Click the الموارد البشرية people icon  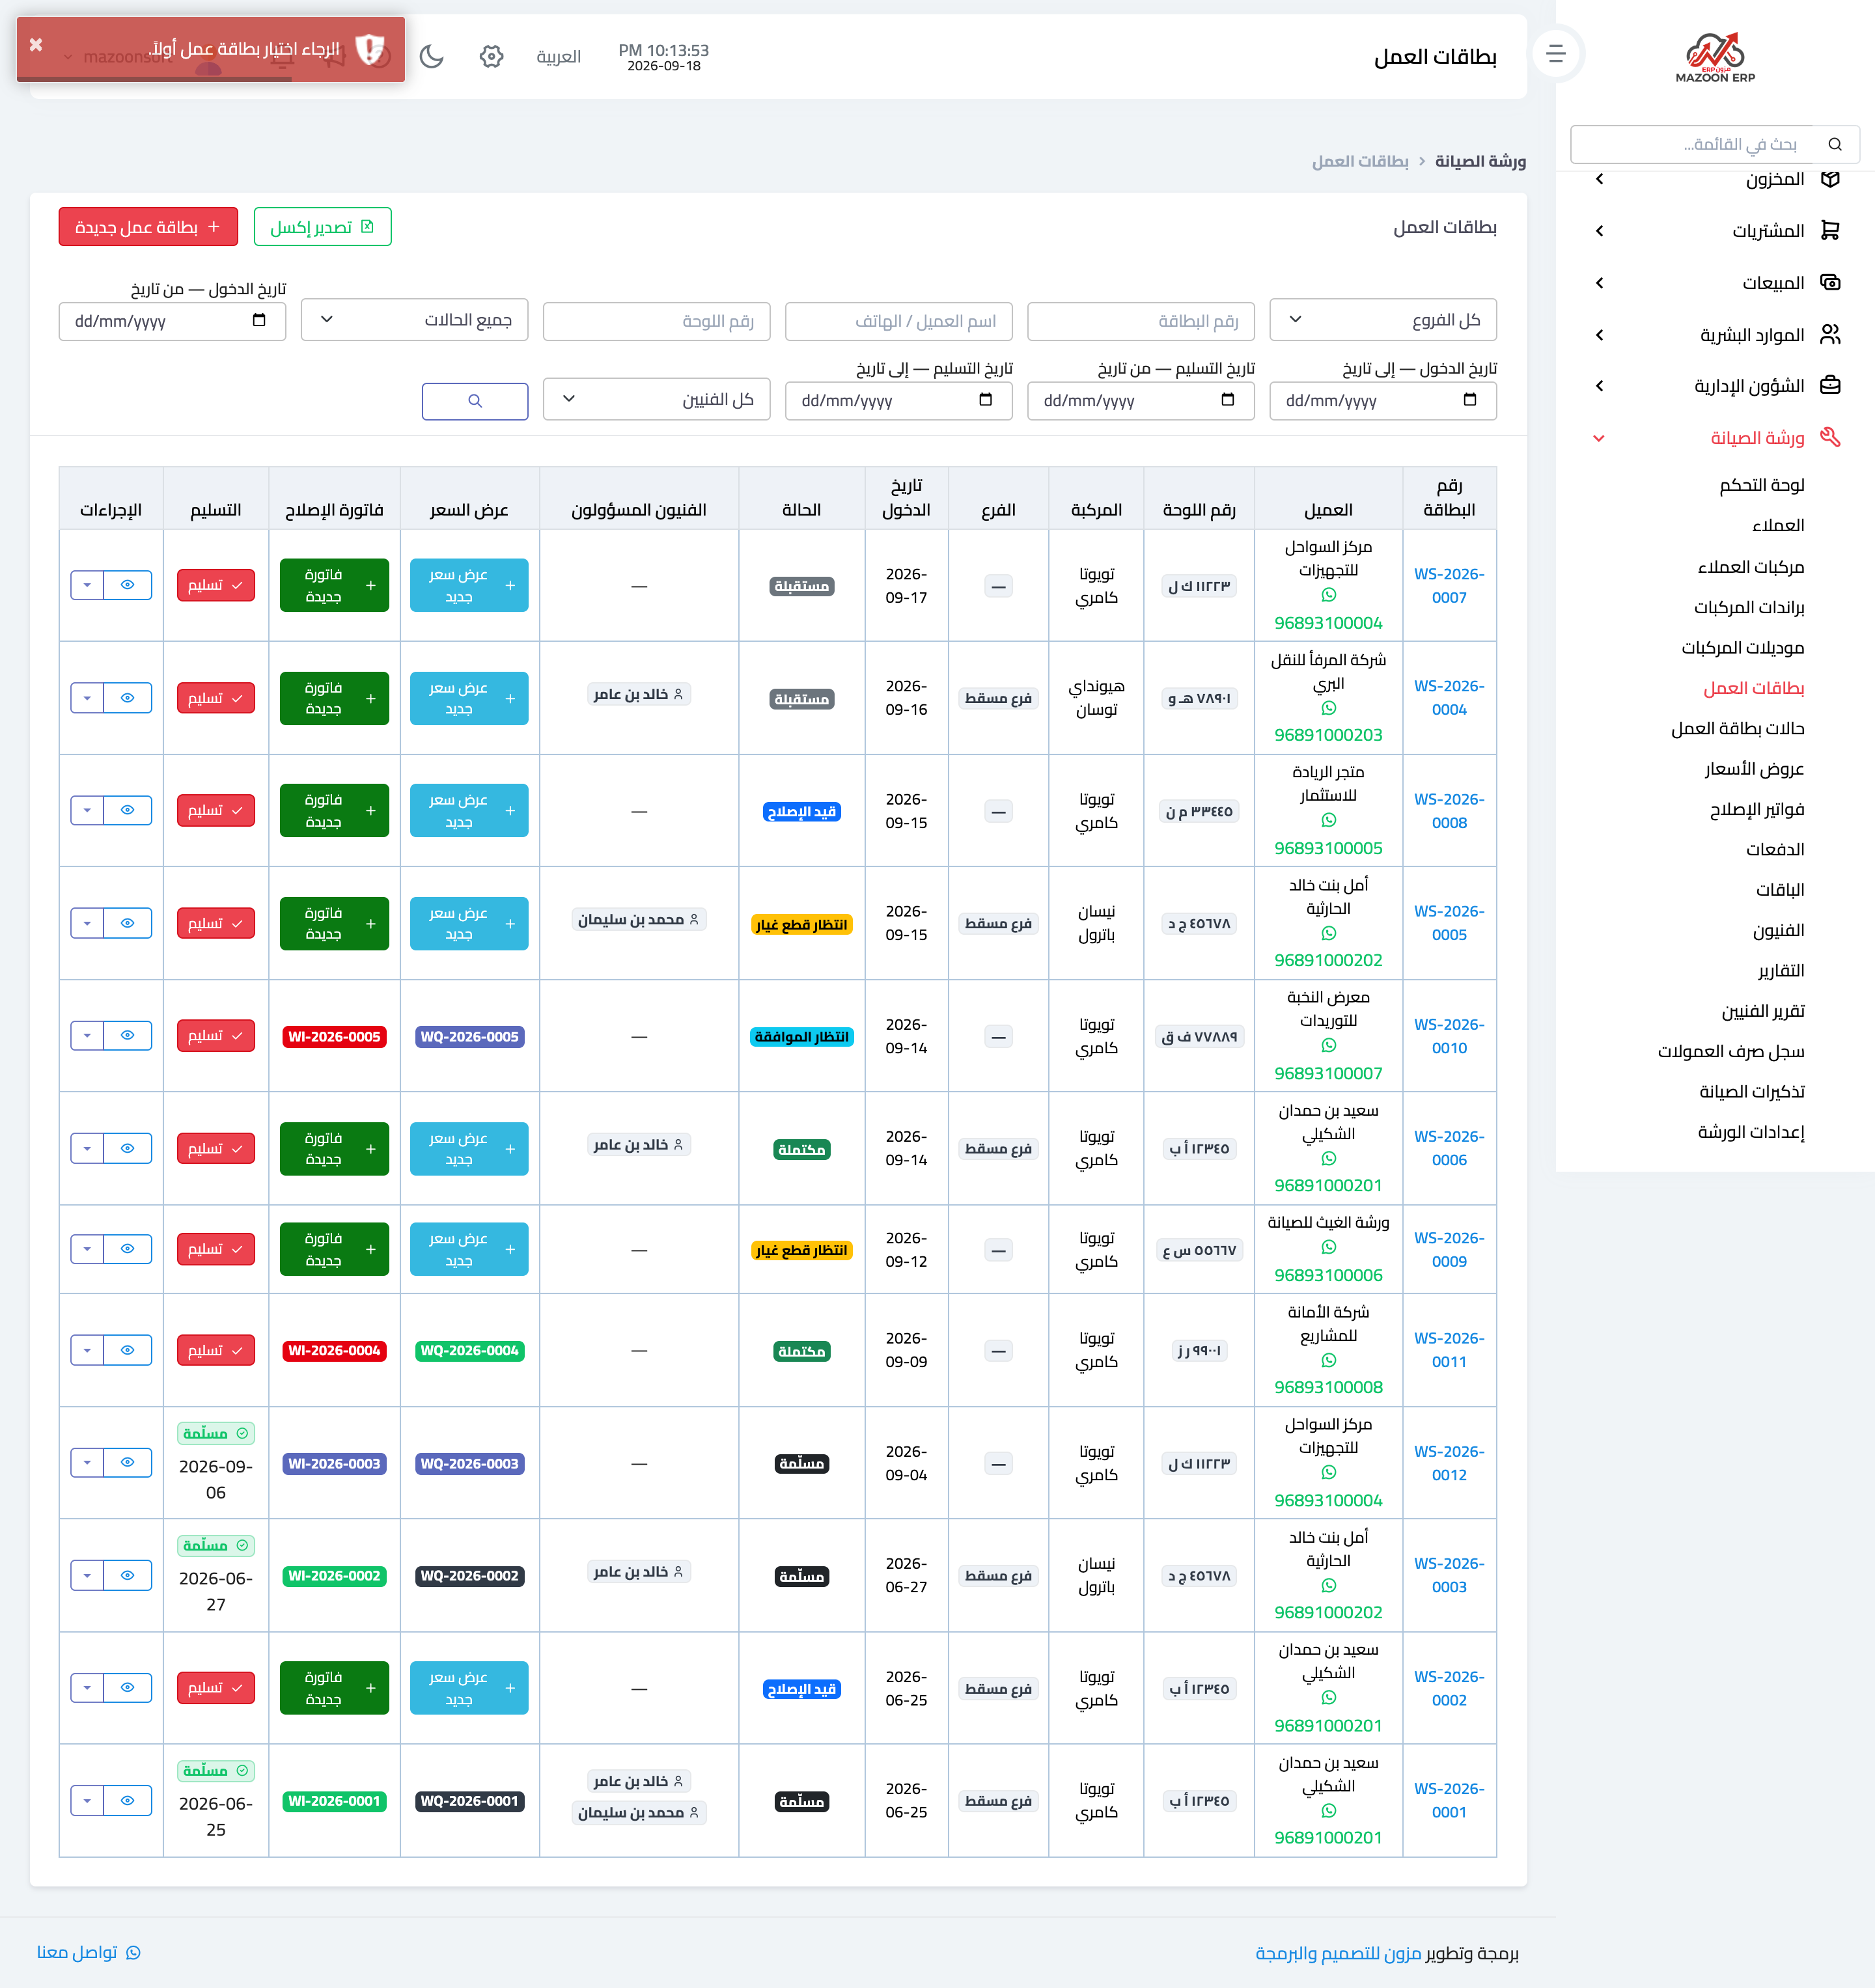[x=1830, y=335]
